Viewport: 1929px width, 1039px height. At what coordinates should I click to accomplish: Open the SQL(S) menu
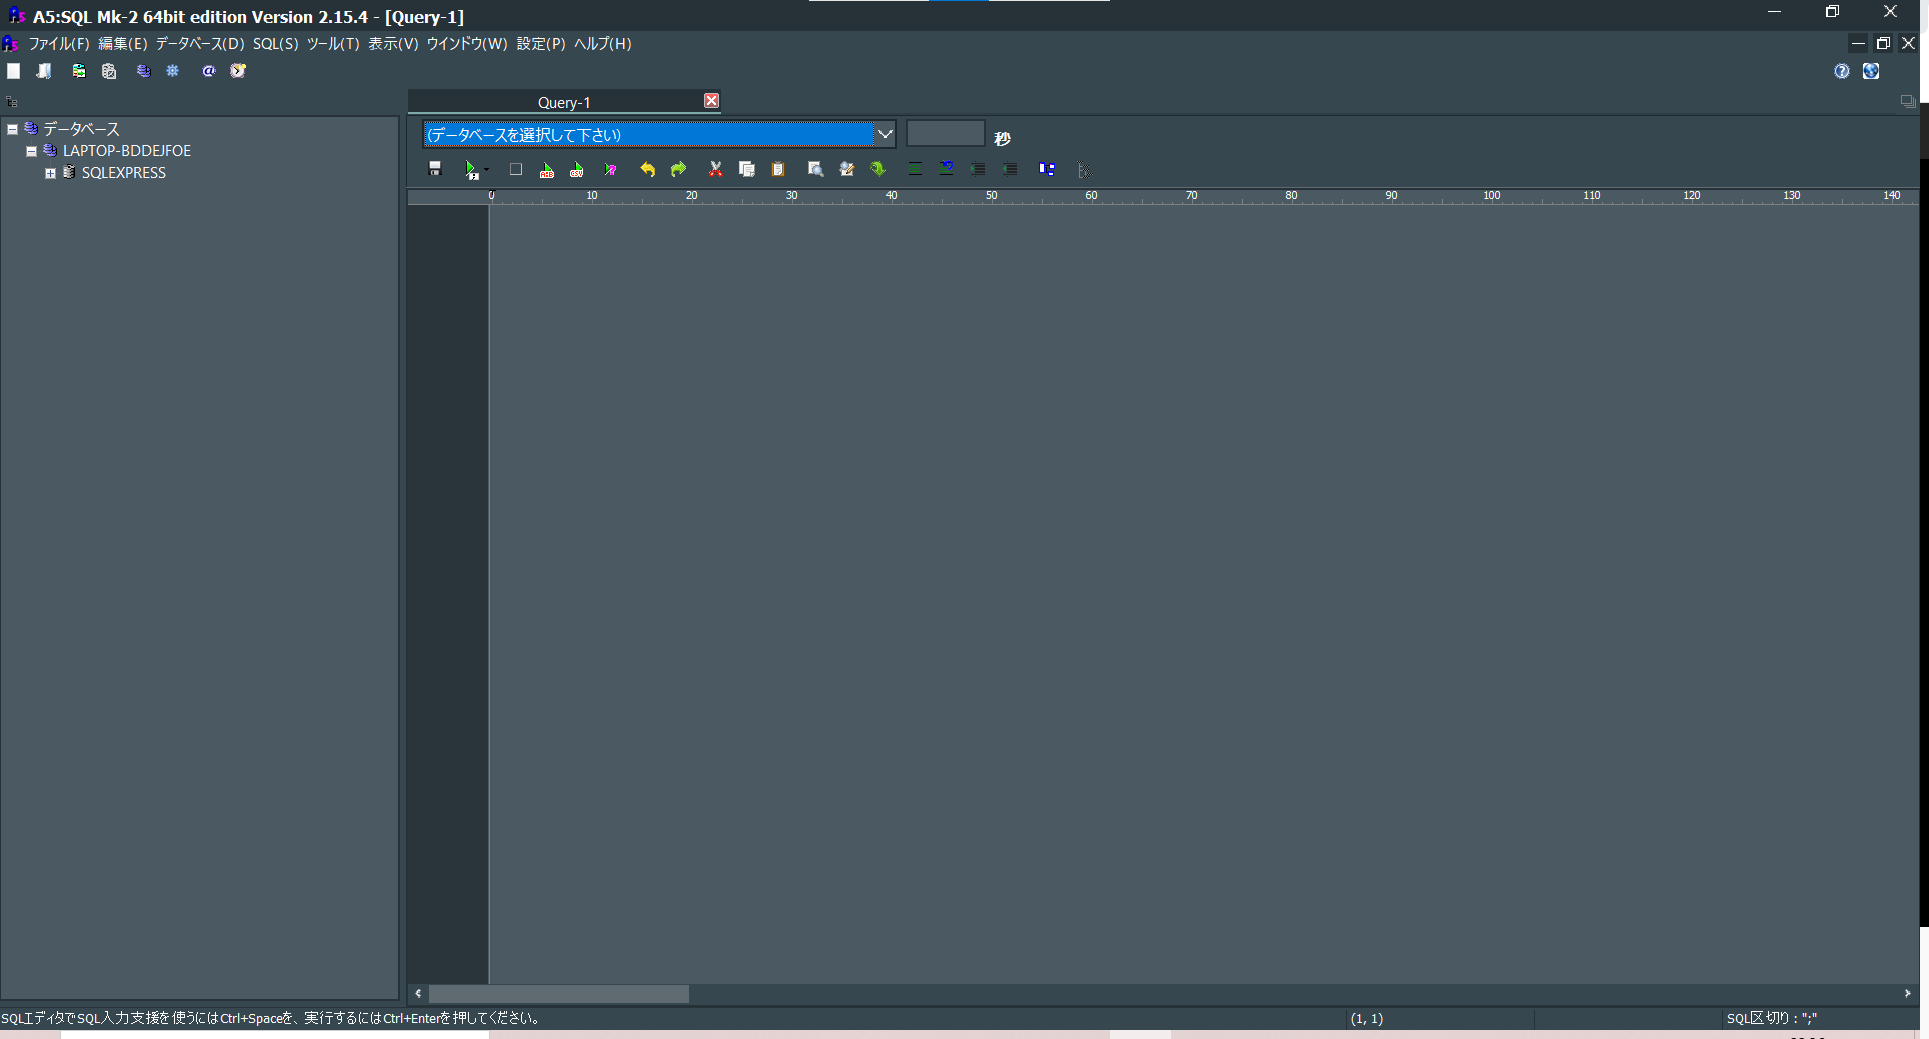click(x=275, y=44)
